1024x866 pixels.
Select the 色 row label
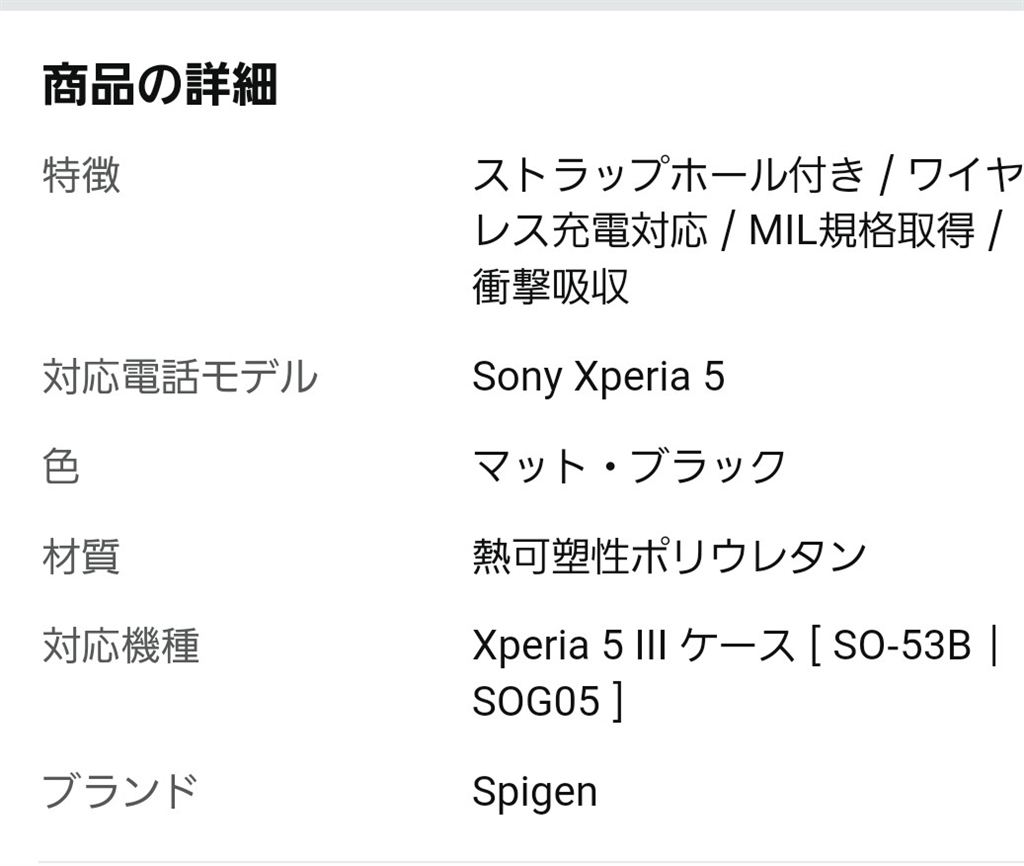point(61,467)
